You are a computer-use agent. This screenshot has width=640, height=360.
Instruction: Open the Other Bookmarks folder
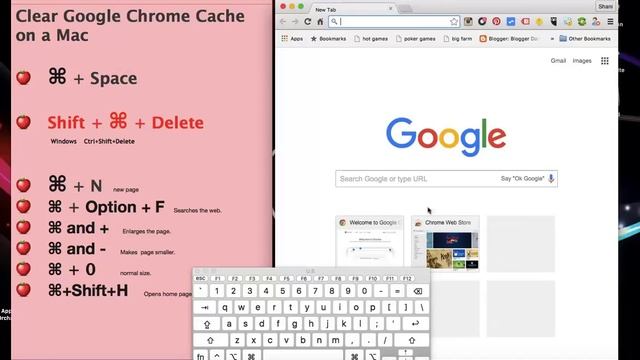coord(585,39)
